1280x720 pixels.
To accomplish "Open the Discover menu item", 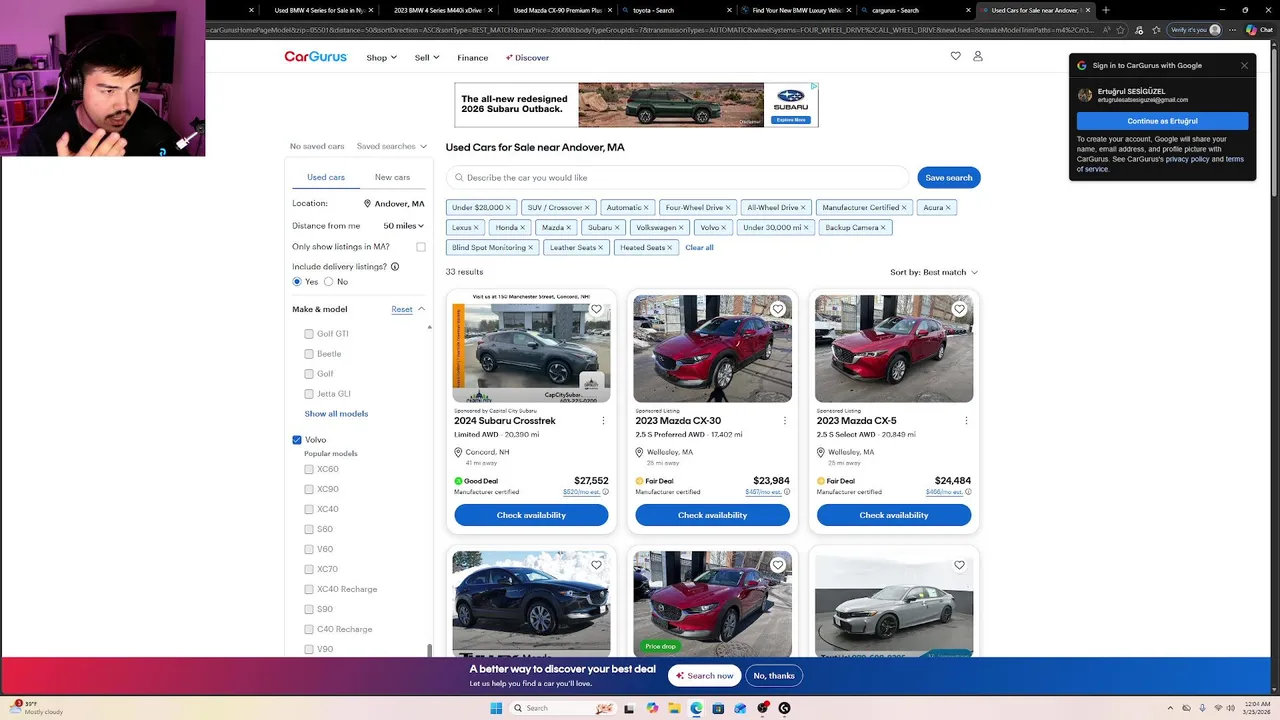I will click(527, 57).
